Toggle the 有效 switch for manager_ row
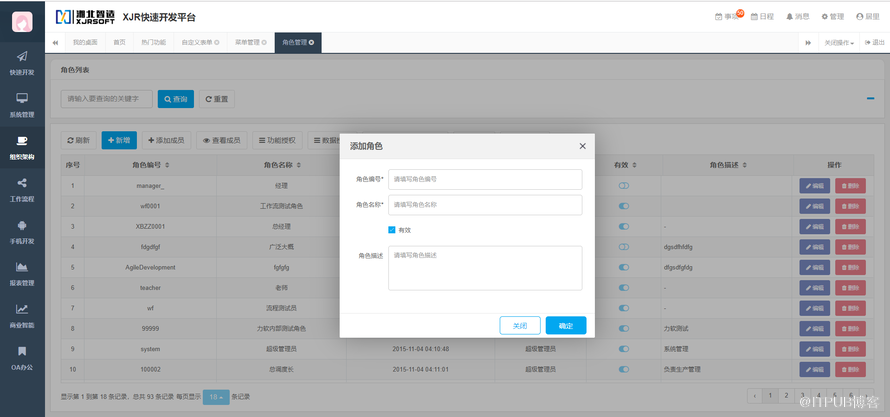The image size is (890, 417). 624,186
